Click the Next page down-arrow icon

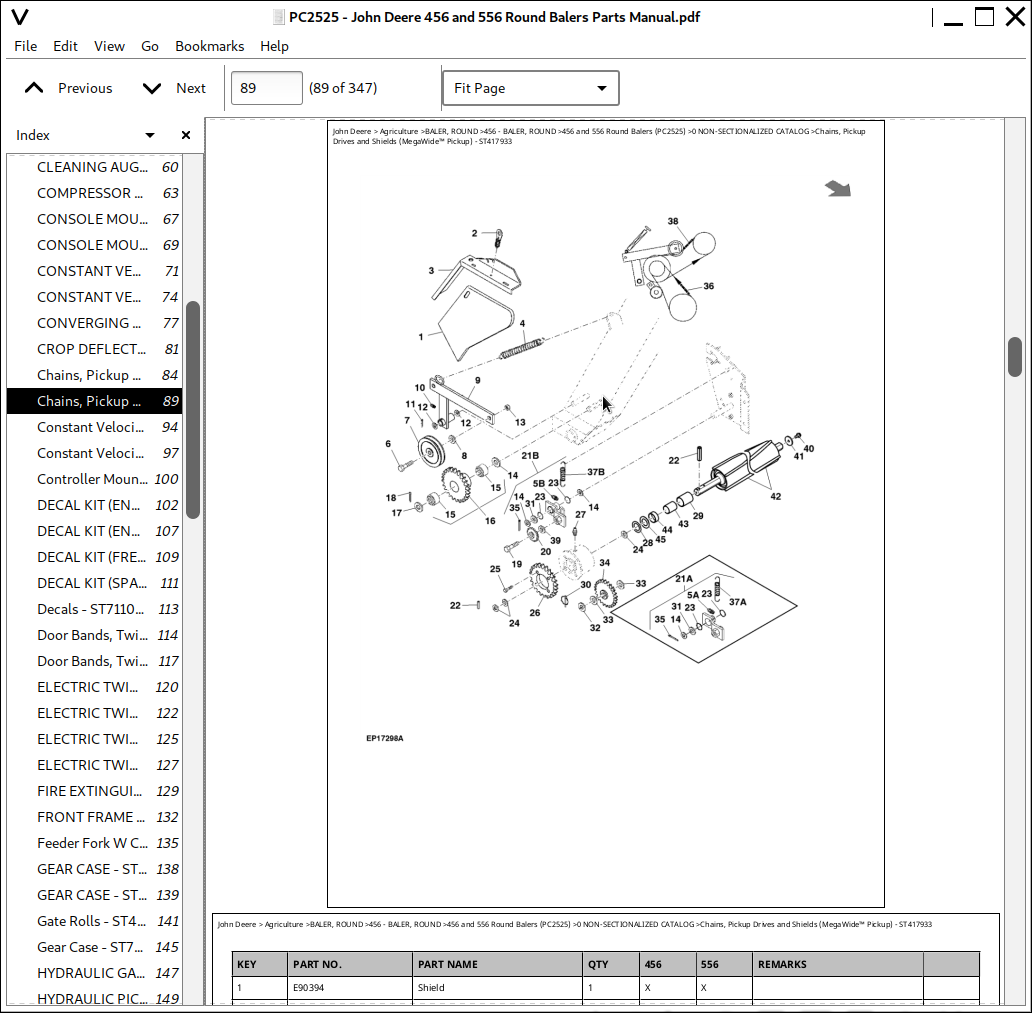[152, 88]
